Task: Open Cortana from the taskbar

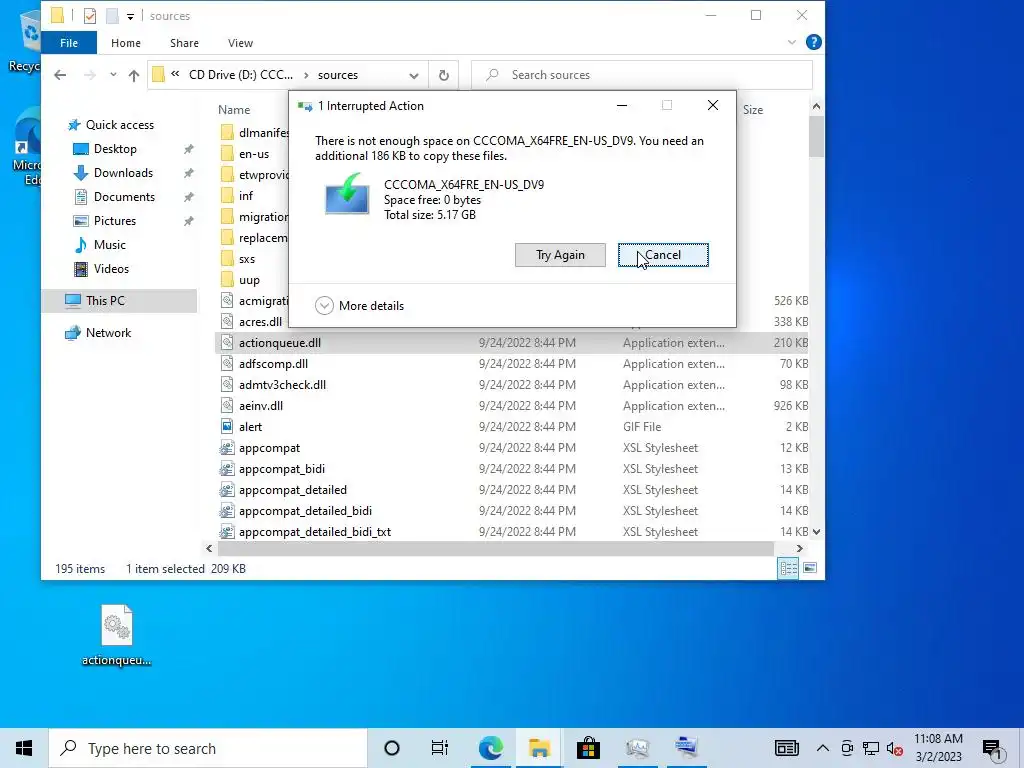Action: pos(392,748)
